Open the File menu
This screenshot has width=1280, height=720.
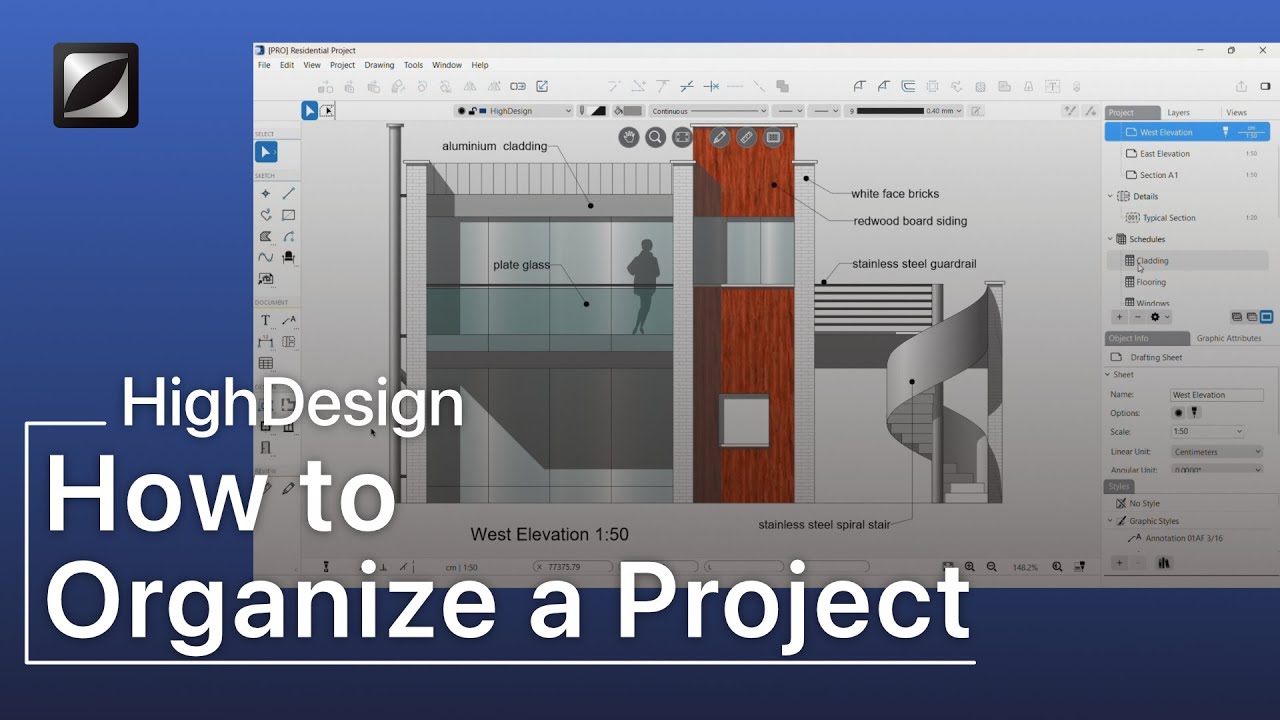264,65
